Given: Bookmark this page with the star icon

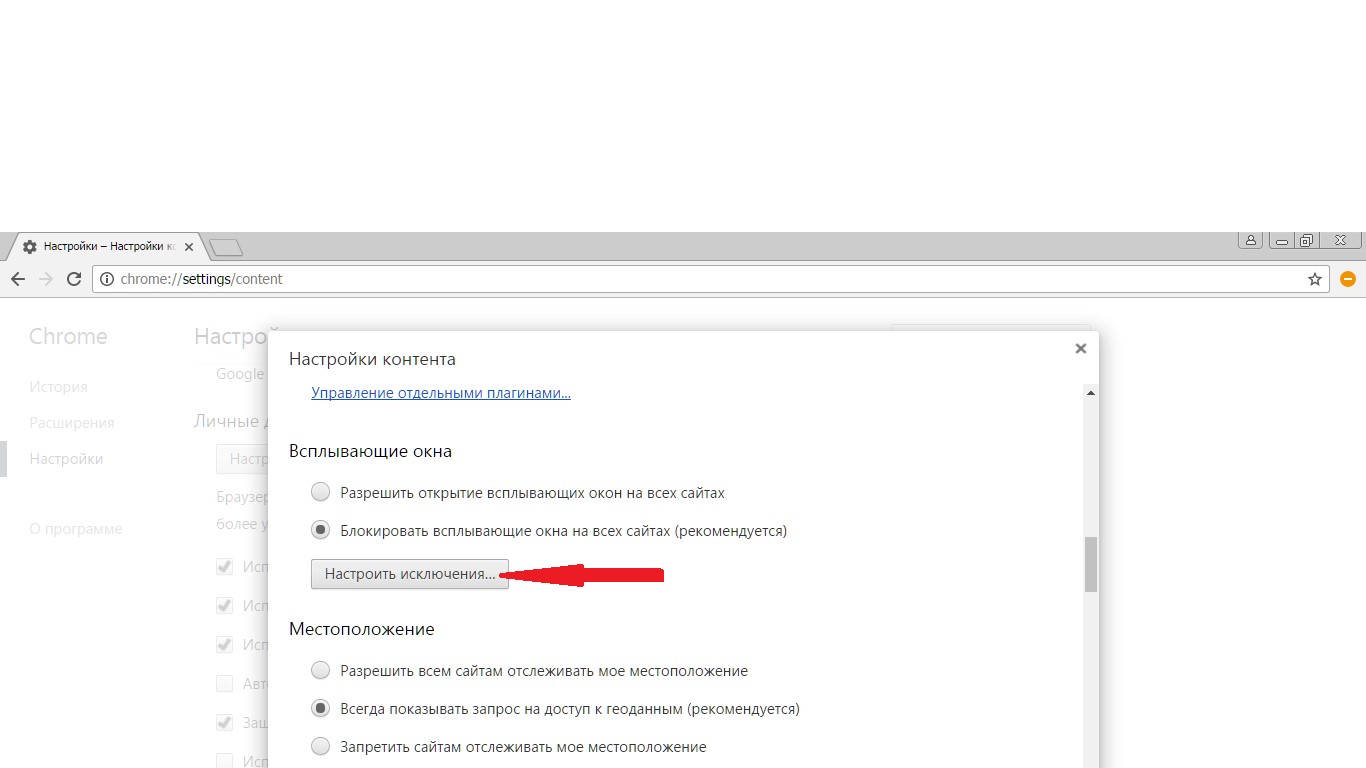Looking at the screenshot, I should (1315, 279).
